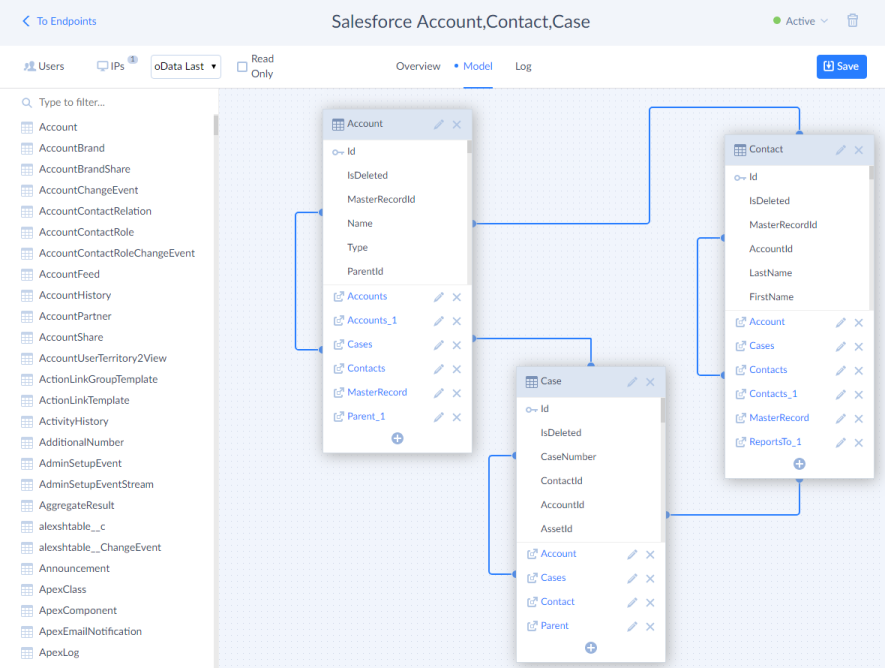The width and height of the screenshot is (885, 668).
Task: Click the MasterRecordId field in Account entity
Action: coord(381,199)
